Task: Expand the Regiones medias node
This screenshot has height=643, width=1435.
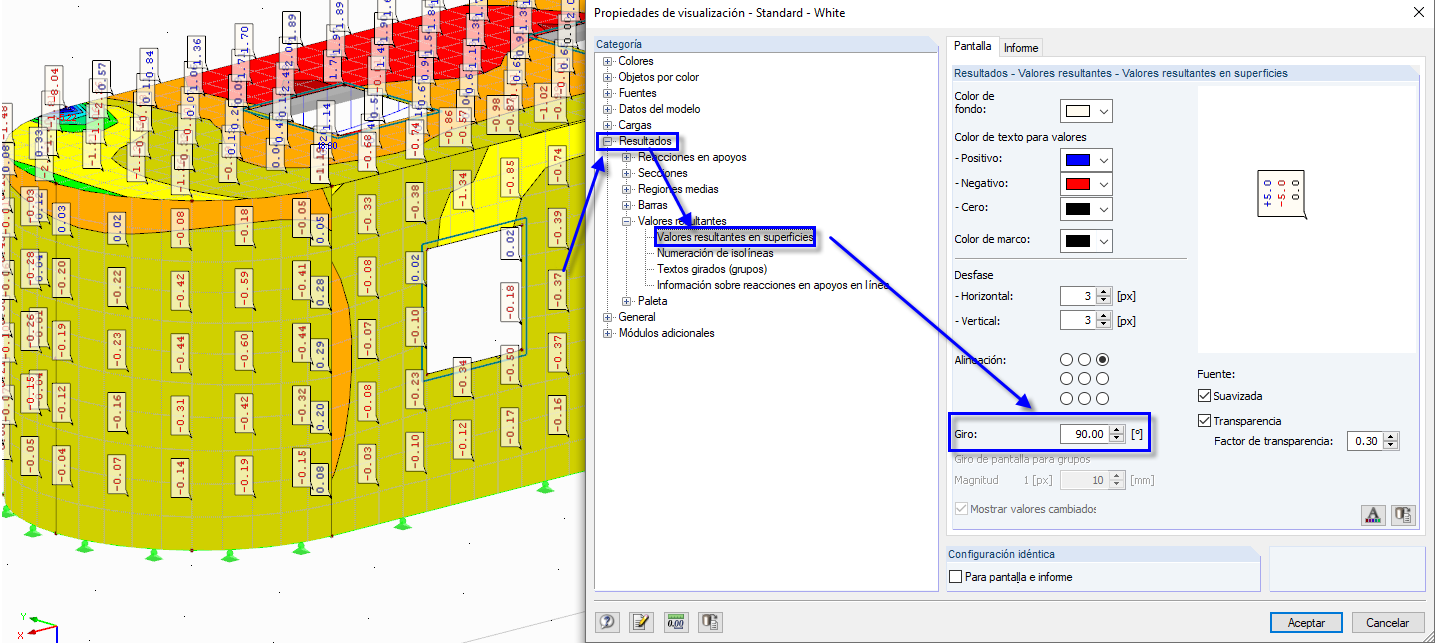Action: pyautogui.click(x=628, y=189)
